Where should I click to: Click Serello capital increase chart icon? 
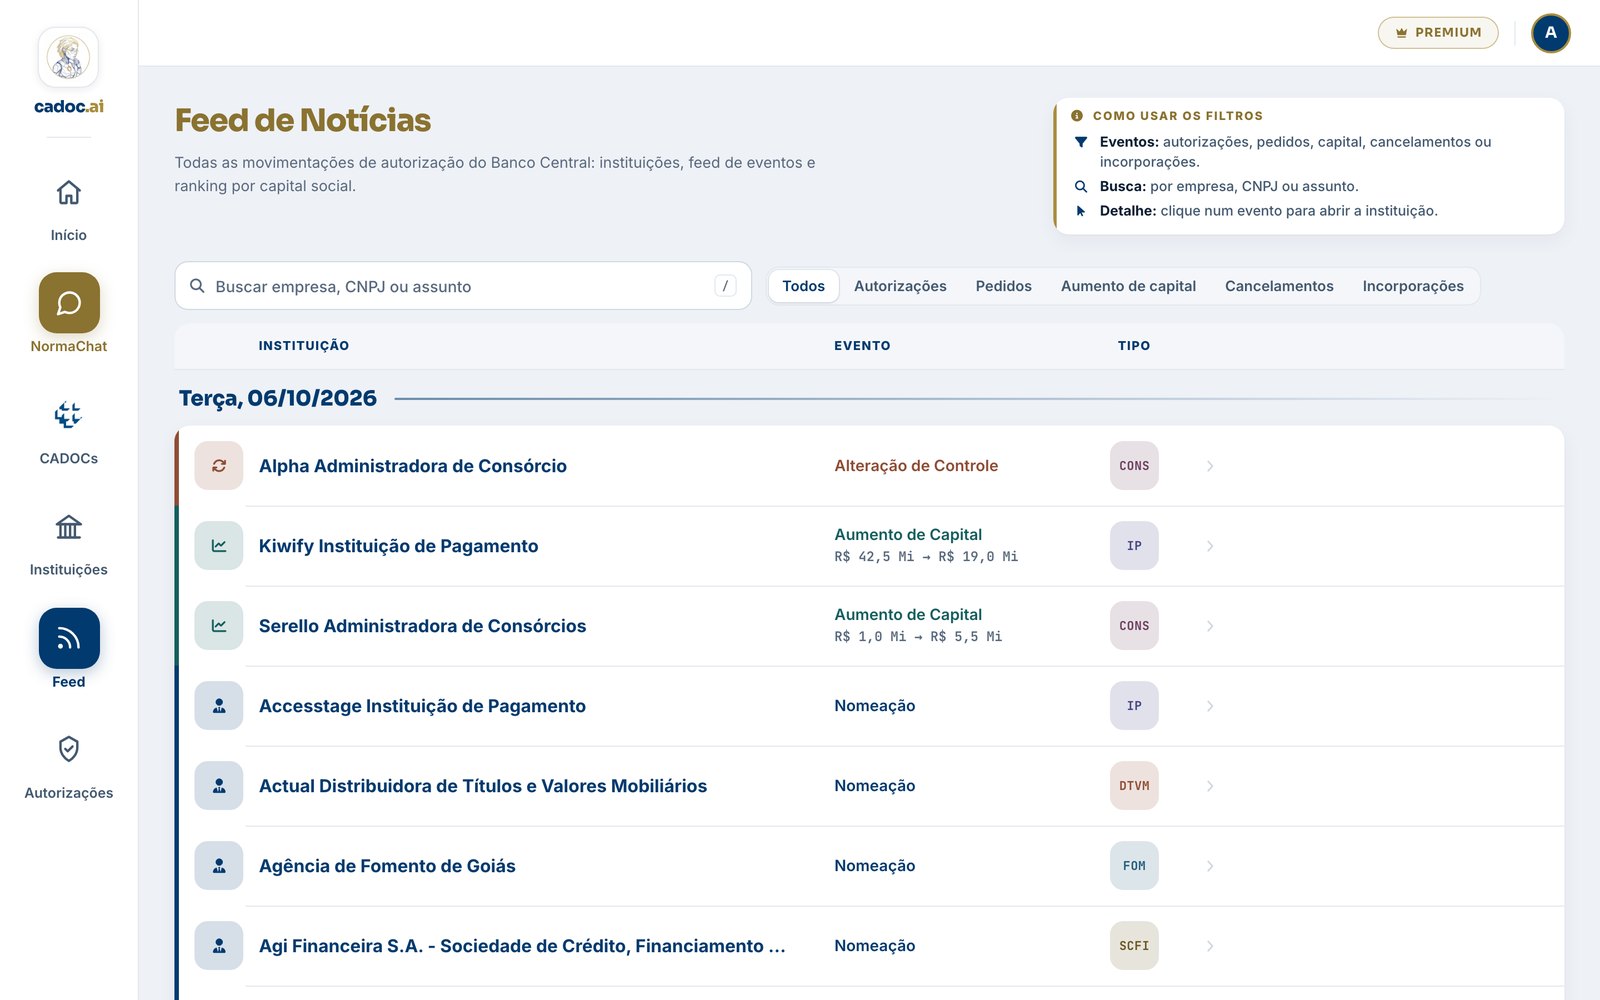219,626
